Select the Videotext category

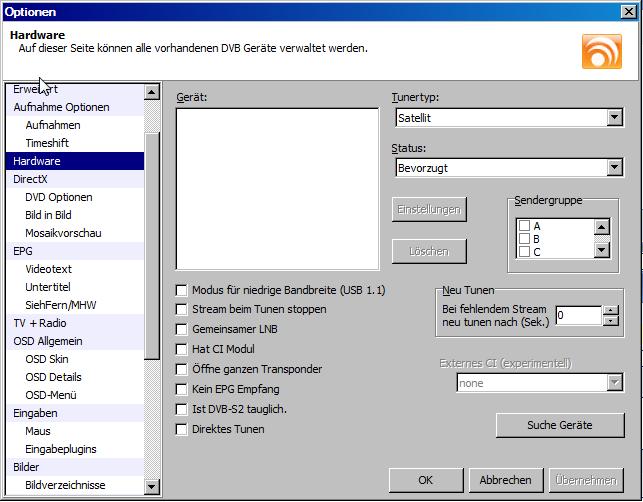click(x=49, y=269)
